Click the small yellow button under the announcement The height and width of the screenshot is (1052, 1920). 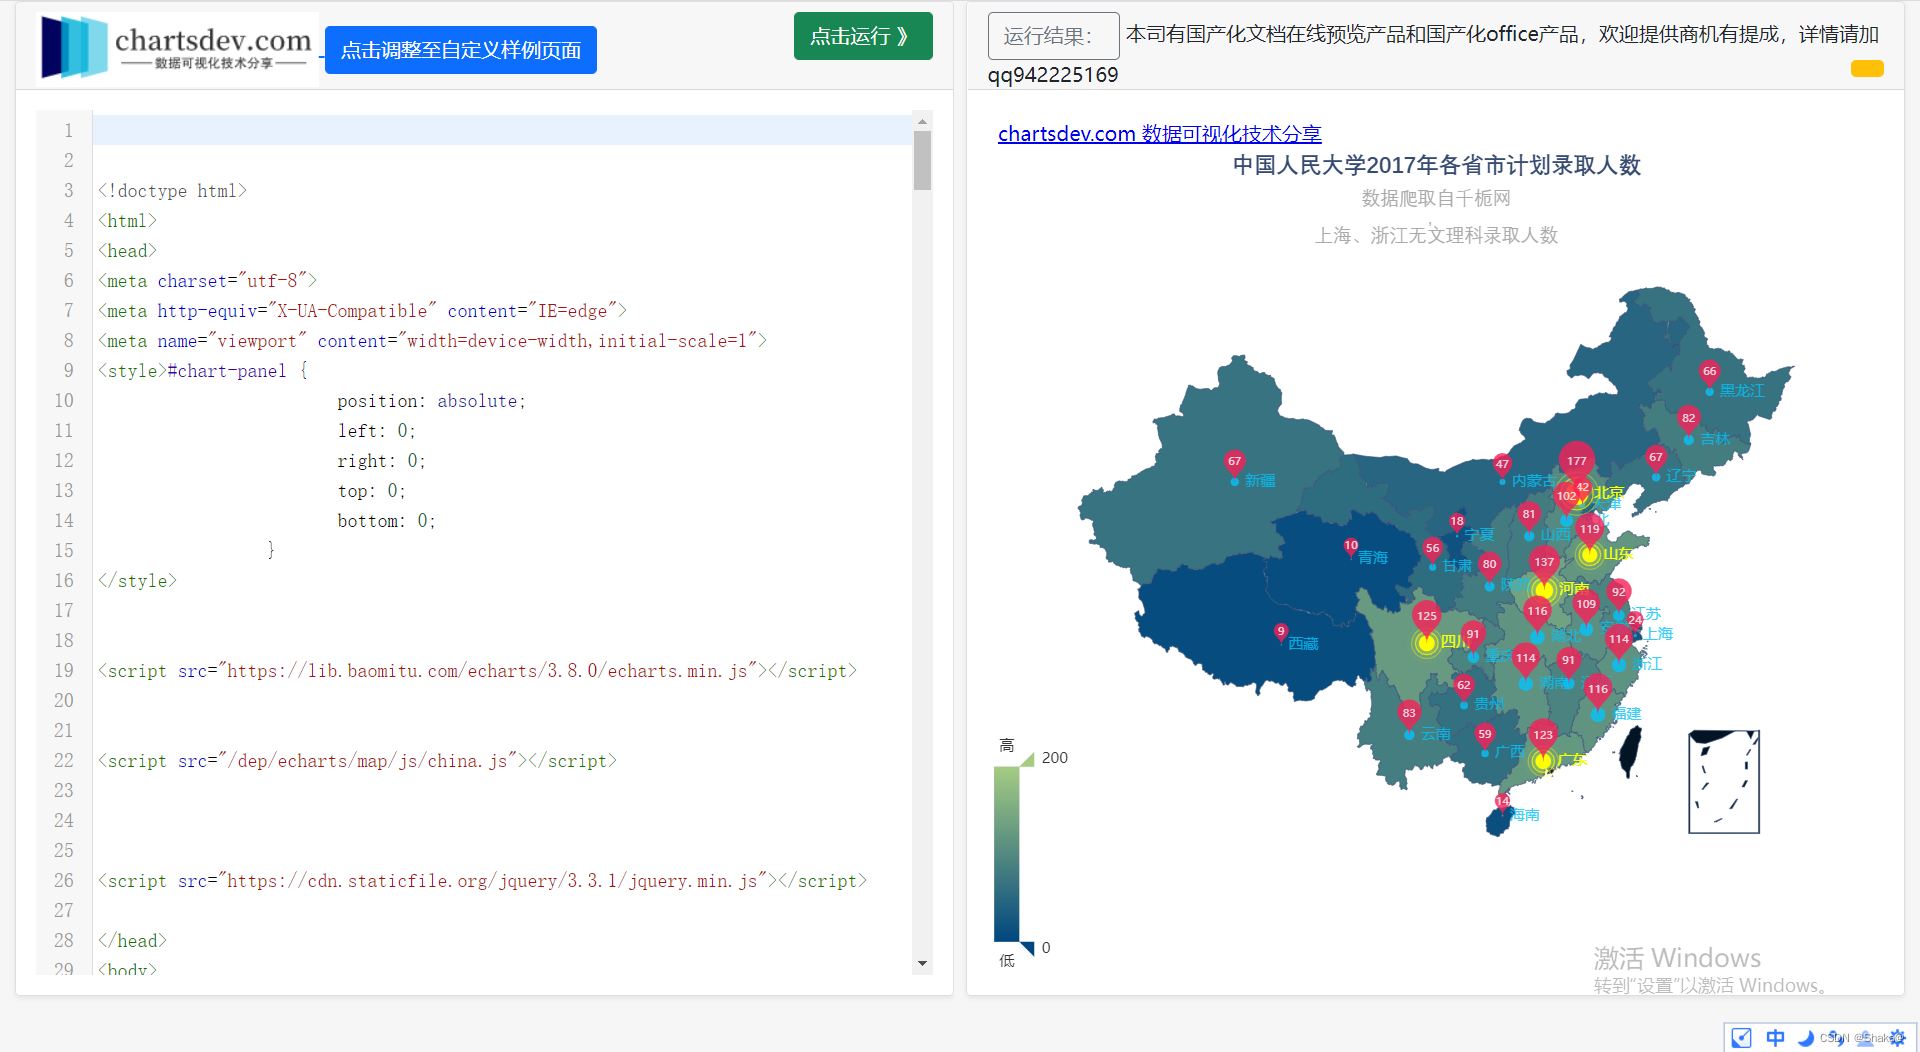tap(1867, 69)
